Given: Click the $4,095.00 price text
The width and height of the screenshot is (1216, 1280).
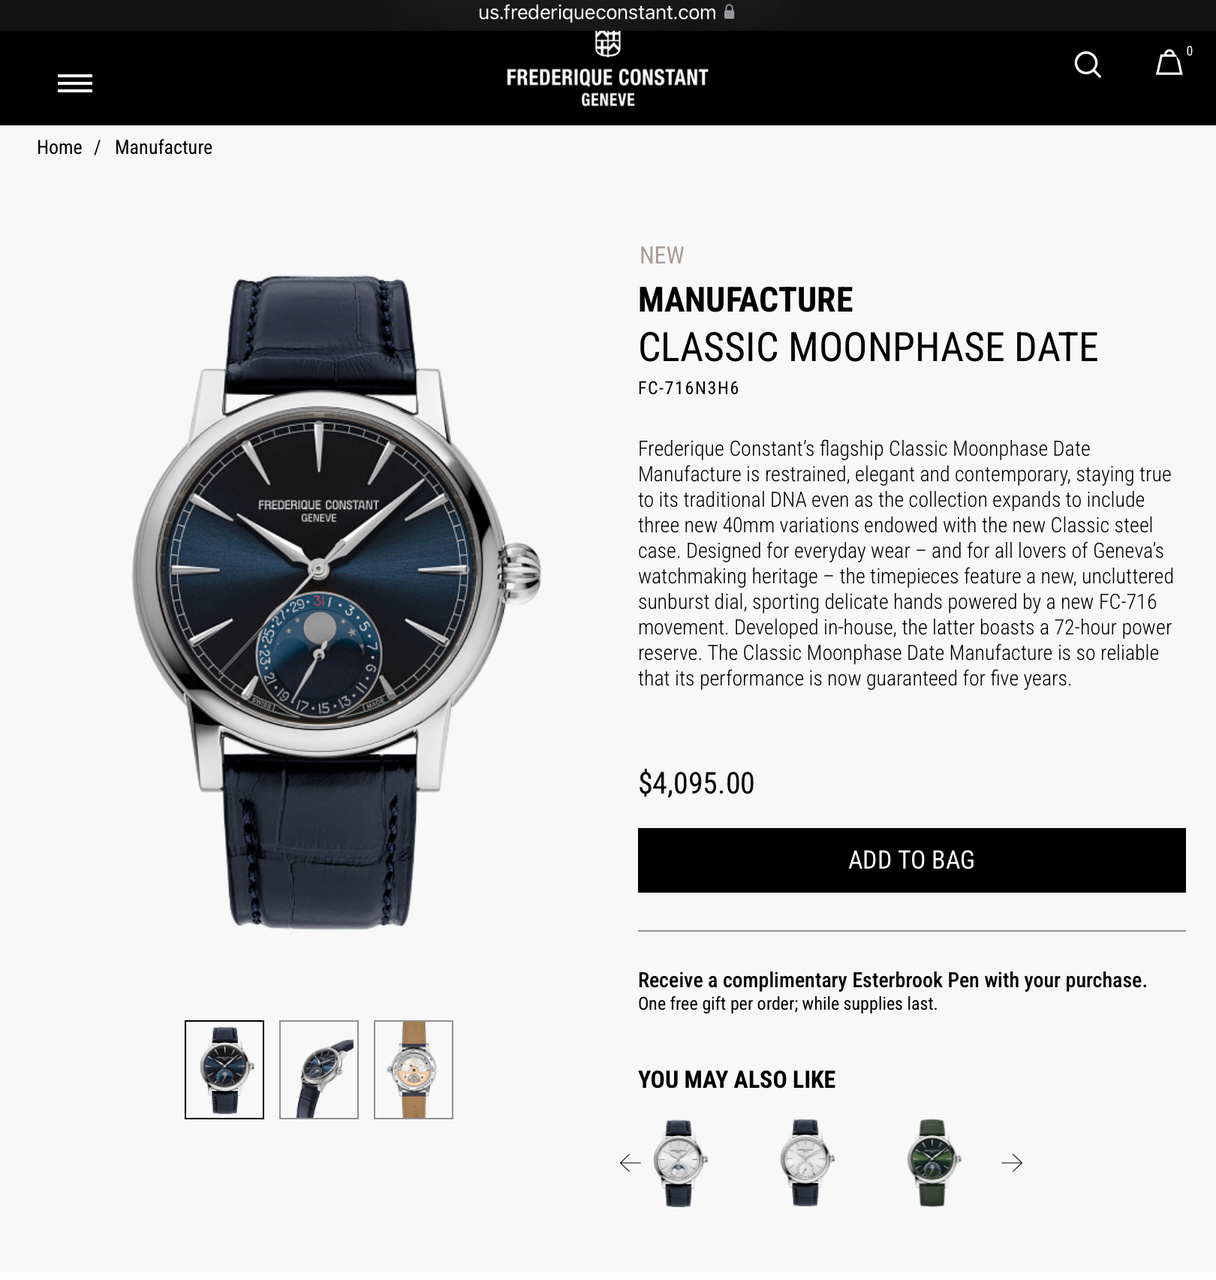Looking at the screenshot, I should (696, 783).
